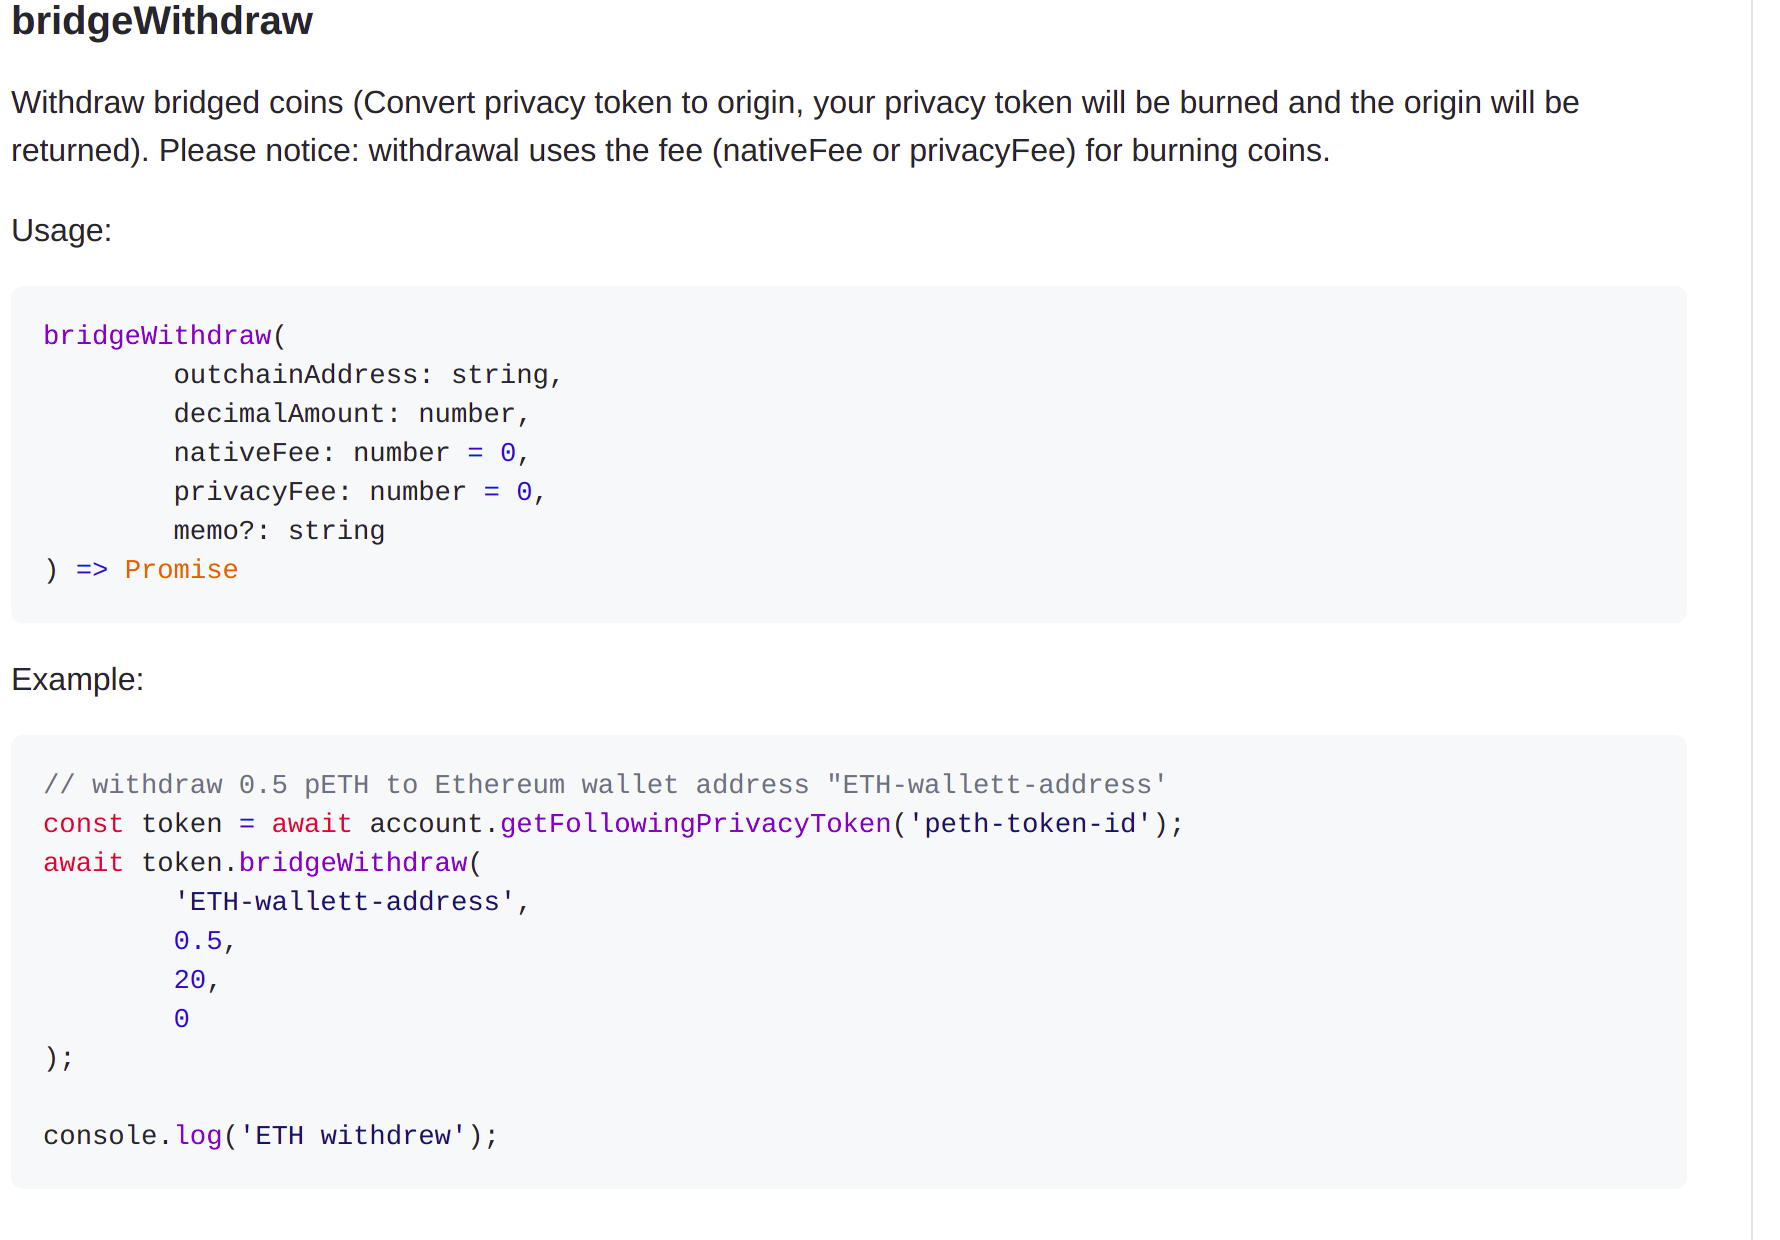Viewport: 1780px width, 1240px height.
Task: Click the decimalAmount: number parameter line
Action: (351, 414)
